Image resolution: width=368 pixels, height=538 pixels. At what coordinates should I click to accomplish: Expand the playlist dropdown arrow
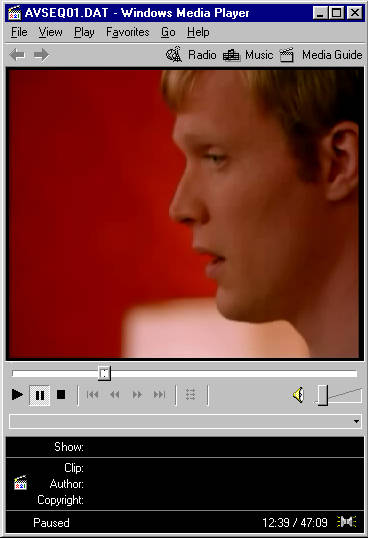click(356, 421)
